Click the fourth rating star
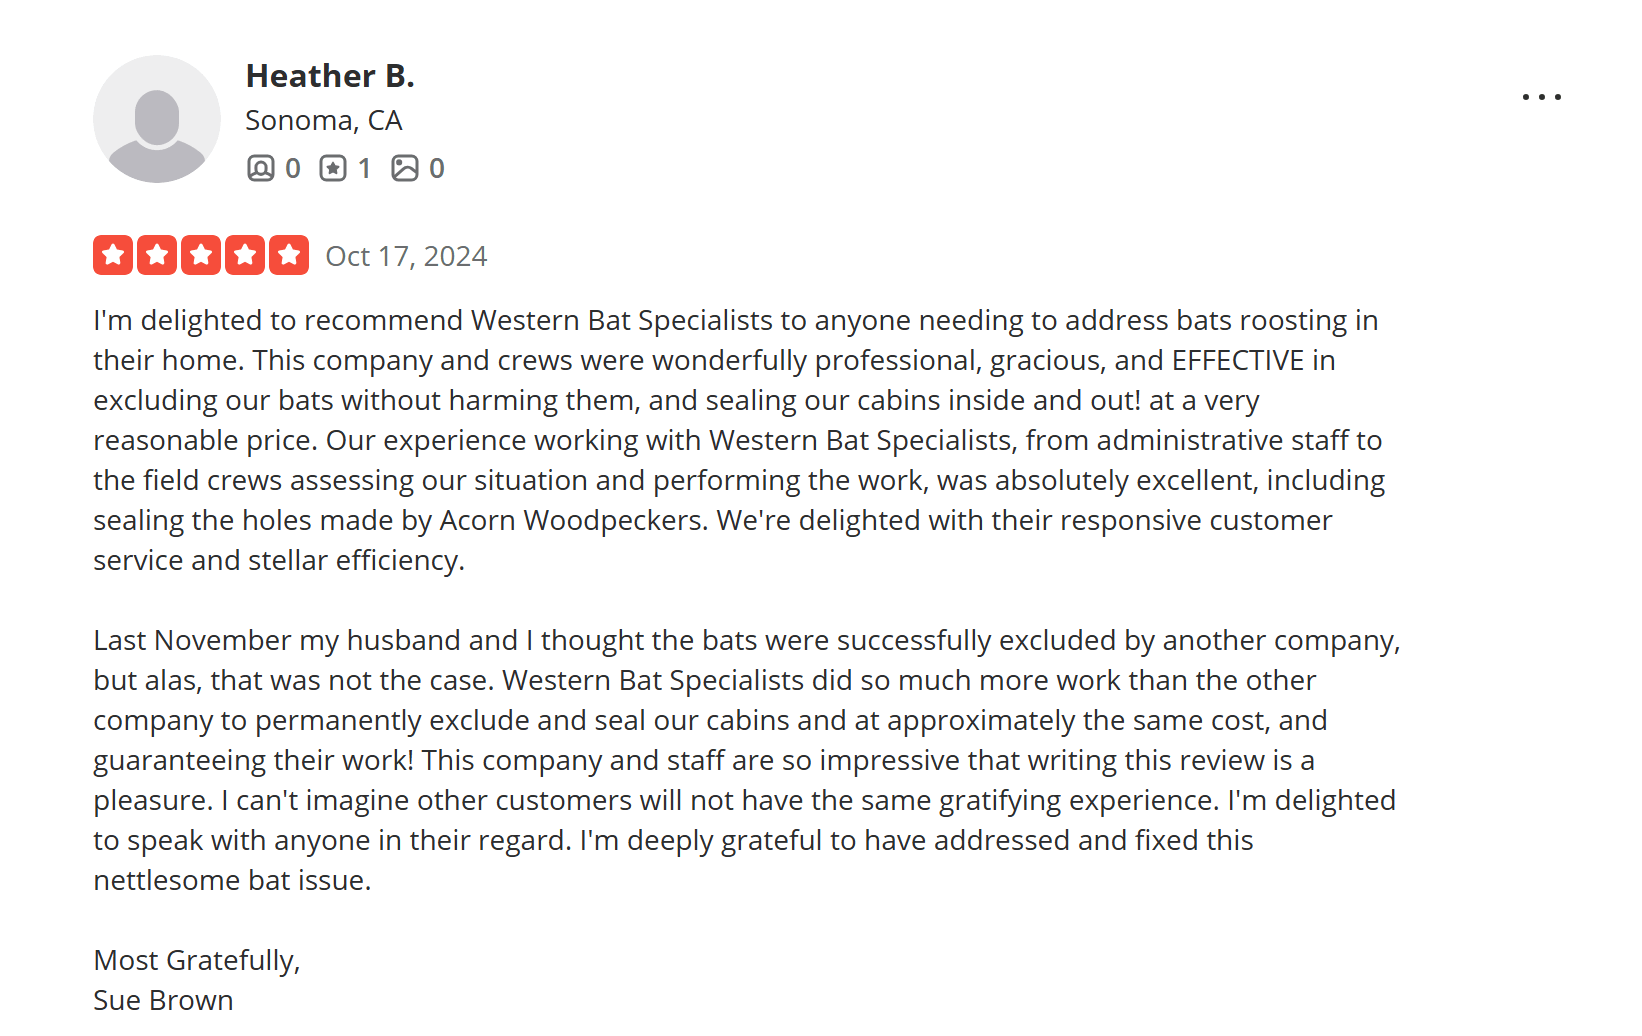Viewport: 1642px width, 1036px height. (x=245, y=255)
